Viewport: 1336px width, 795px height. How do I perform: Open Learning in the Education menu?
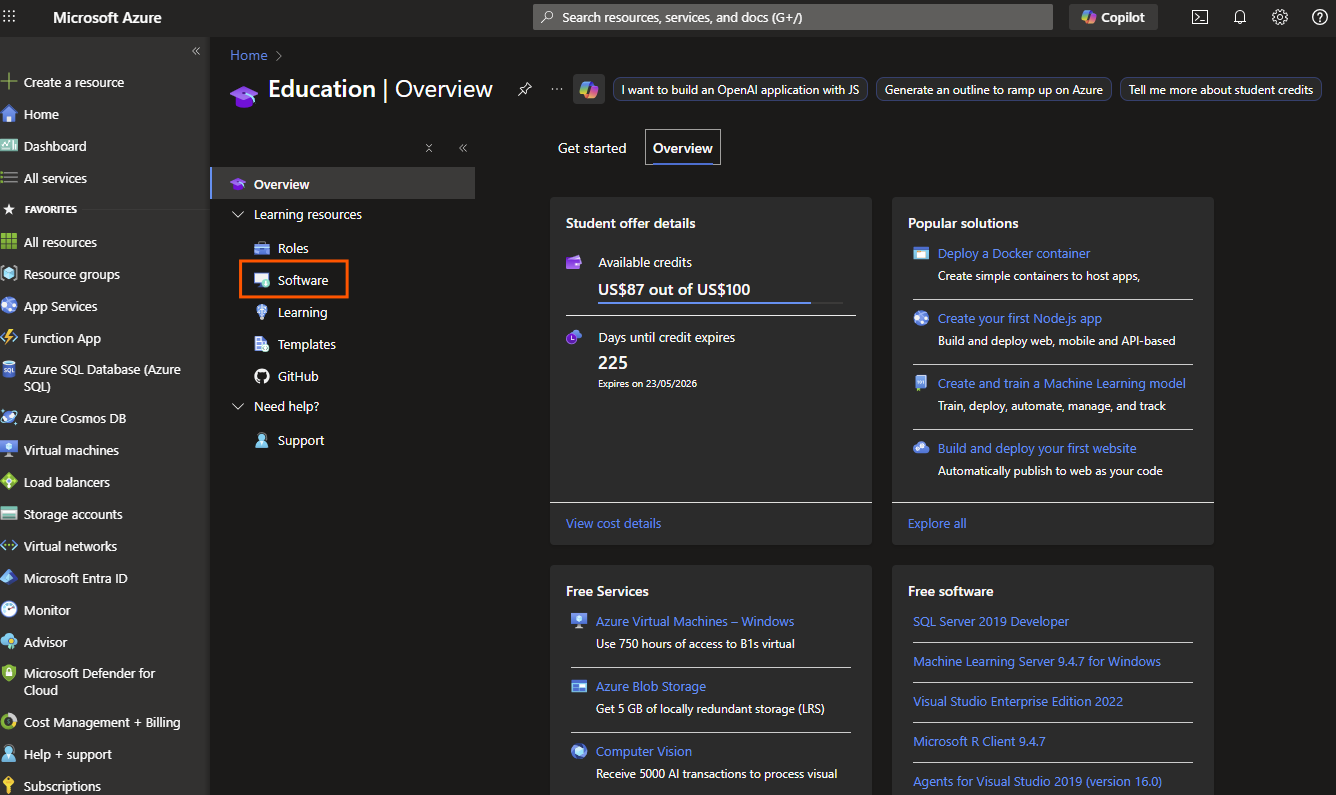tap(302, 312)
